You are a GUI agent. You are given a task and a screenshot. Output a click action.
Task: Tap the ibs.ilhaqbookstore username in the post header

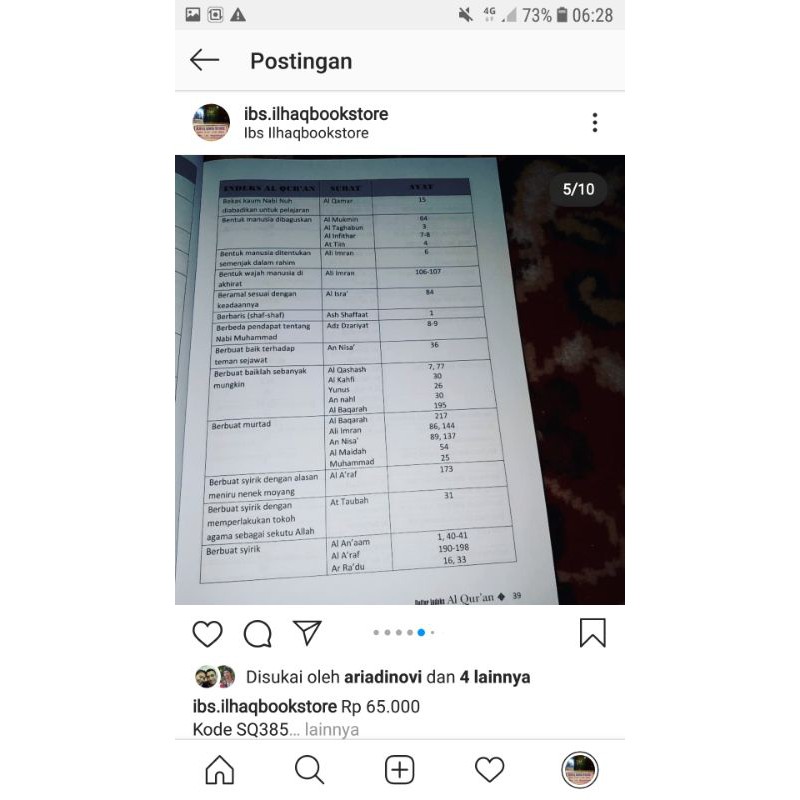316,114
